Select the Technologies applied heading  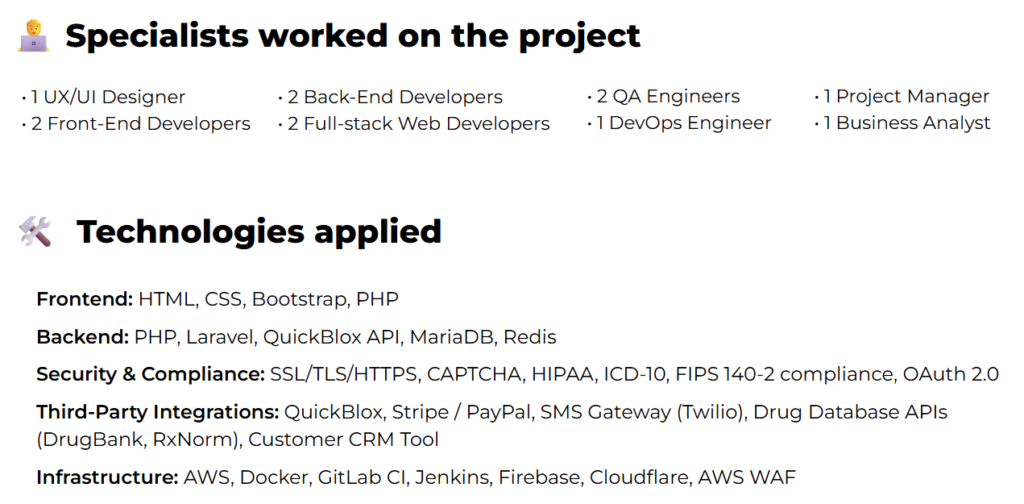point(259,232)
